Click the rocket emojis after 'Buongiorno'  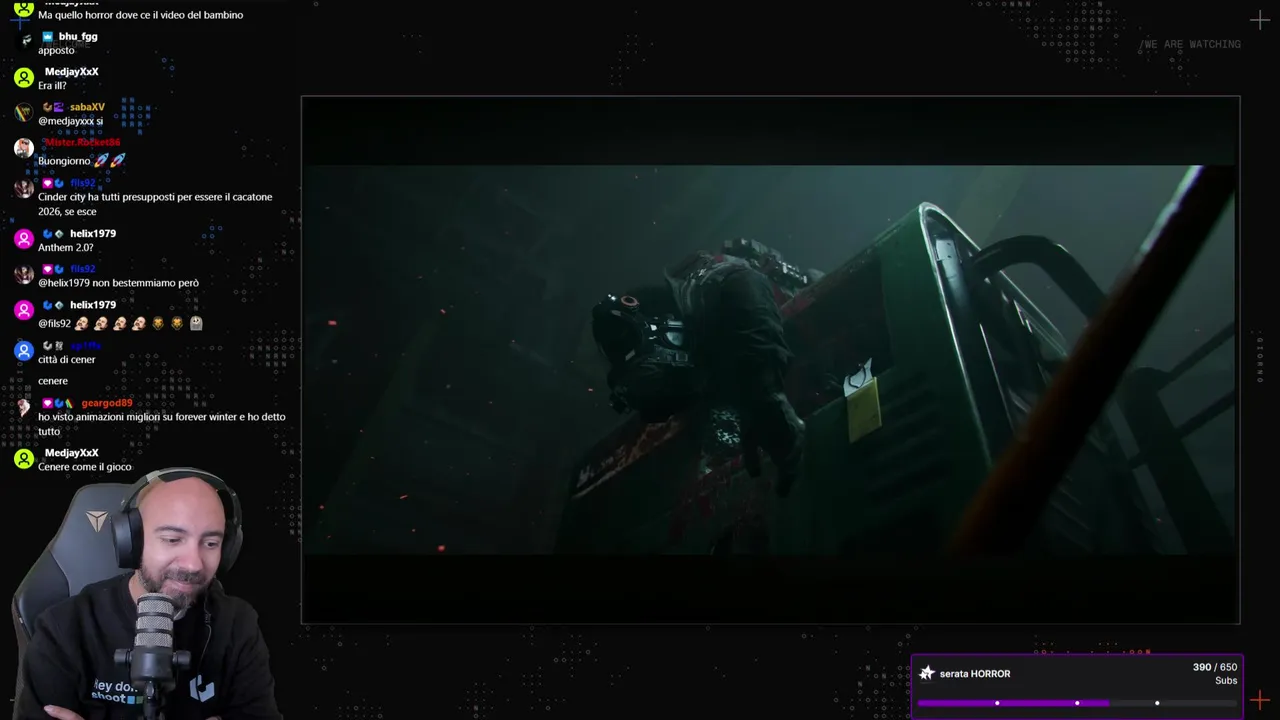click(110, 160)
